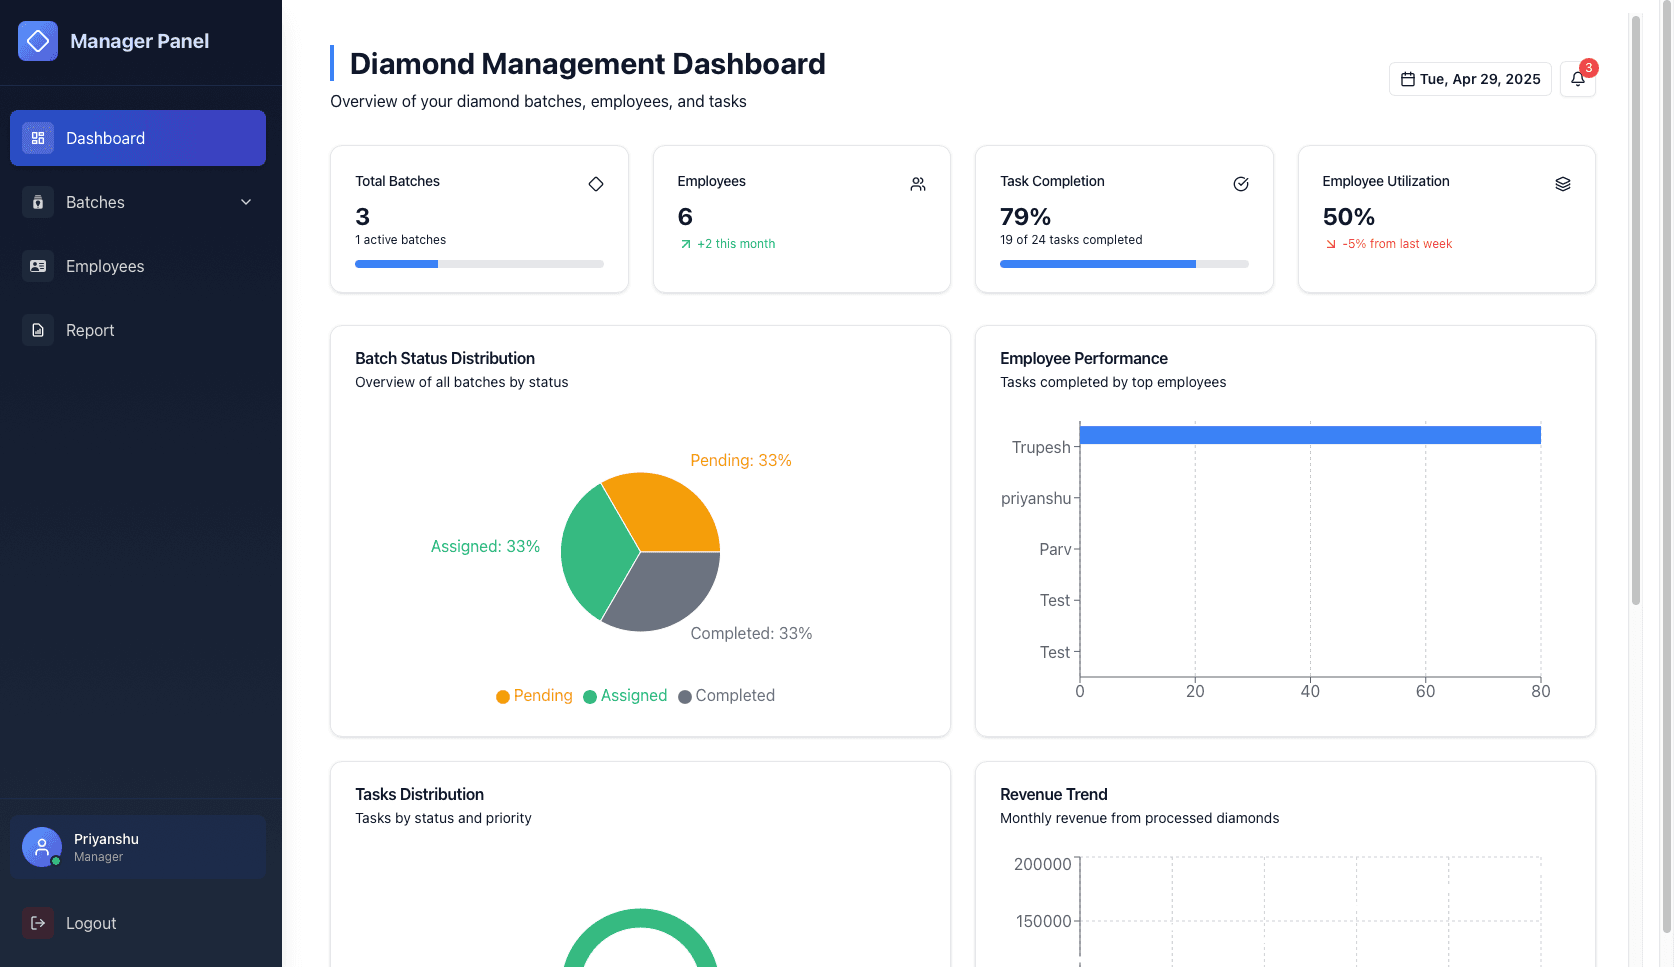The image size is (1674, 967).
Task: Click the check-circle icon in Task Completion
Action: tap(1241, 184)
